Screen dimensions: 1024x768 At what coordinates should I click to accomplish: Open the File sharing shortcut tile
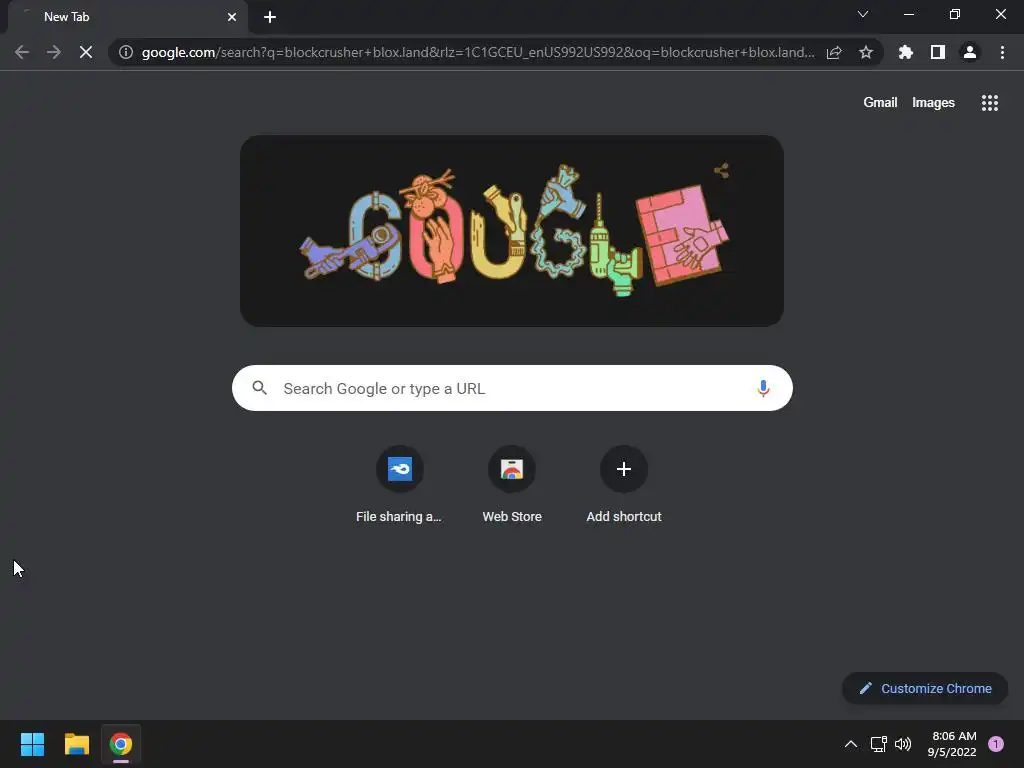(x=400, y=485)
